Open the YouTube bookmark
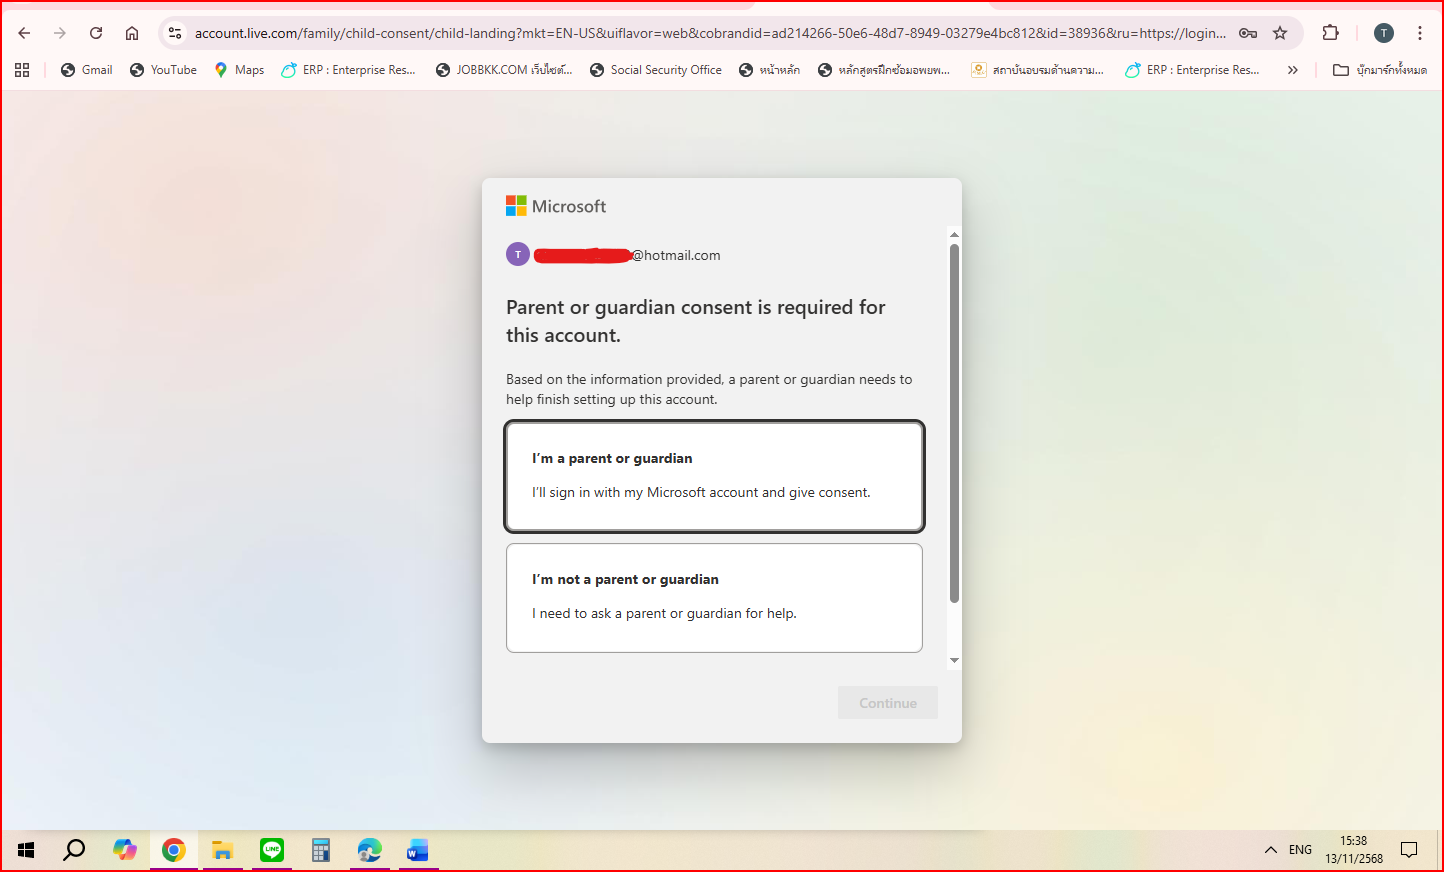The height and width of the screenshot is (872, 1444). [163, 70]
